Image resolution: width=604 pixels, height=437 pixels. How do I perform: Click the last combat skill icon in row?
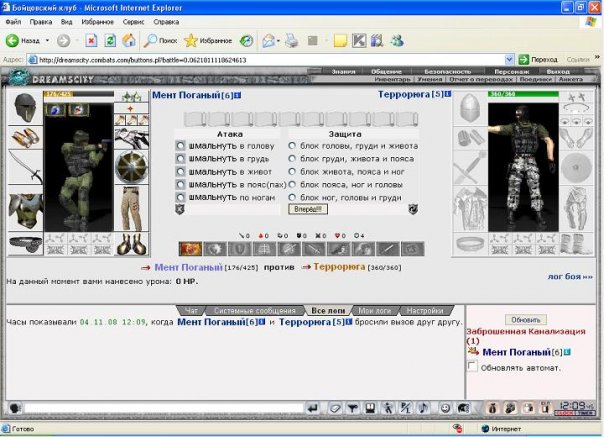413,249
